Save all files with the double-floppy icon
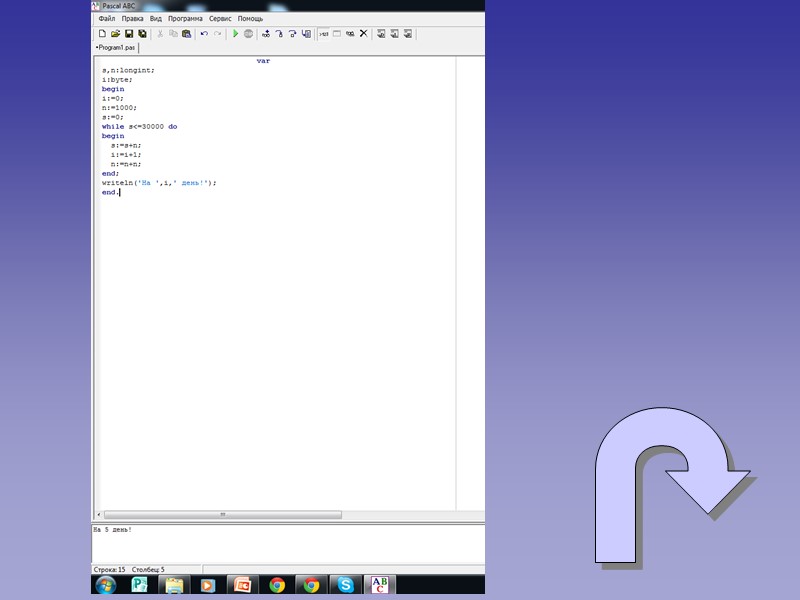 [x=142, y=34]
